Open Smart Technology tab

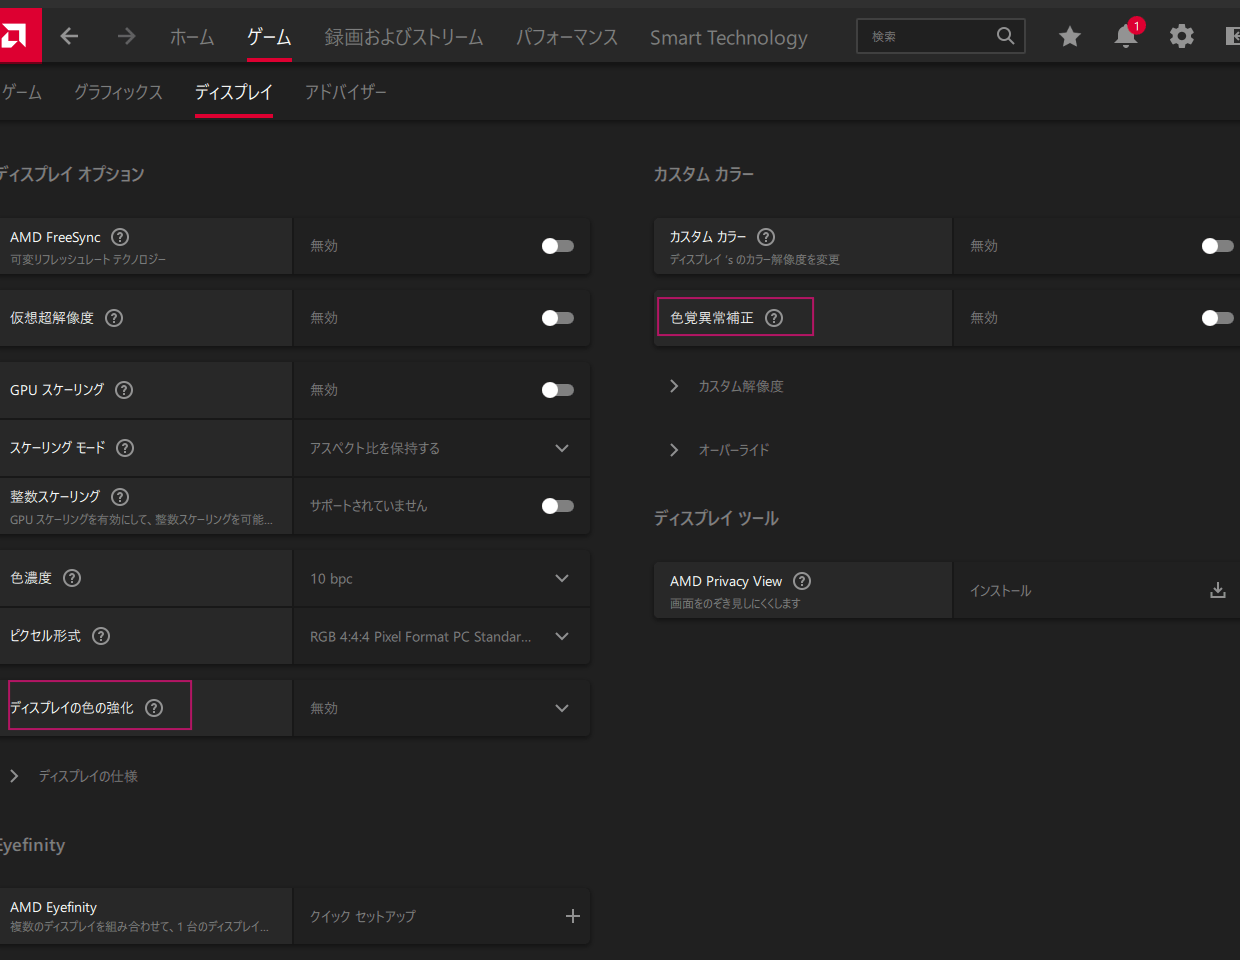pos(729,37)
